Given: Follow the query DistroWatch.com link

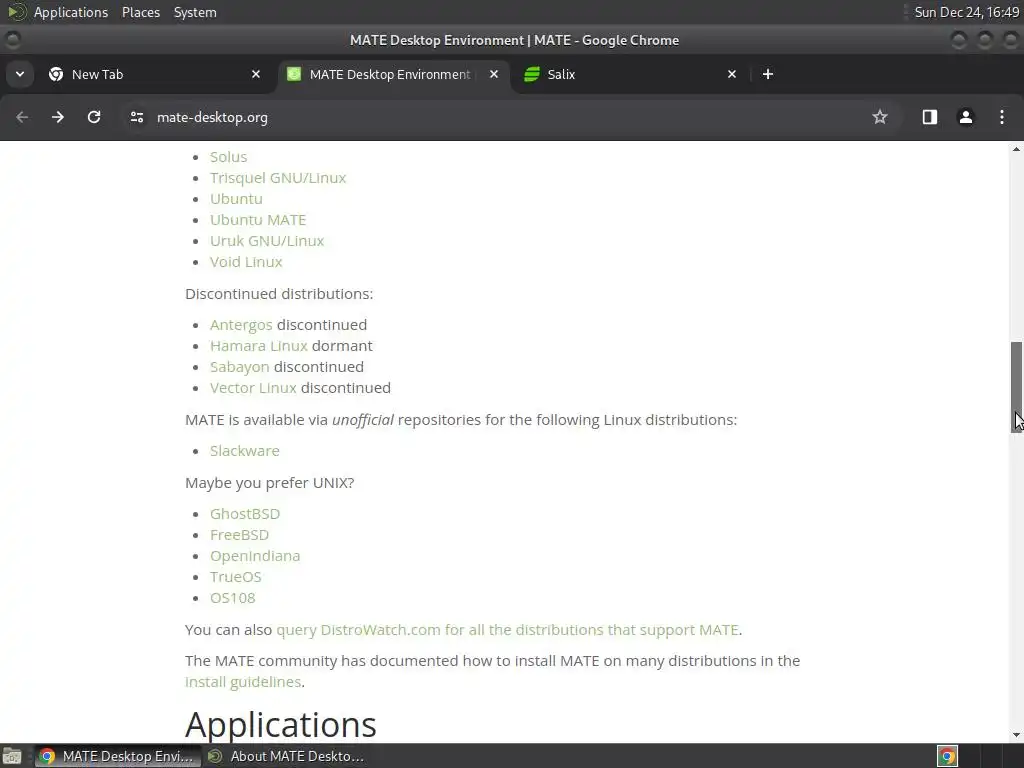Looking at the screenshot, I should (x=507, y=630).
